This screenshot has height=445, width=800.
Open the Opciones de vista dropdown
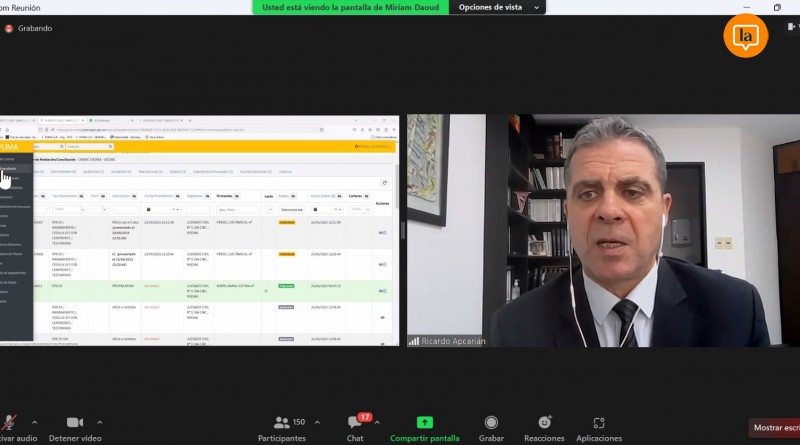[x=498, y=7]
